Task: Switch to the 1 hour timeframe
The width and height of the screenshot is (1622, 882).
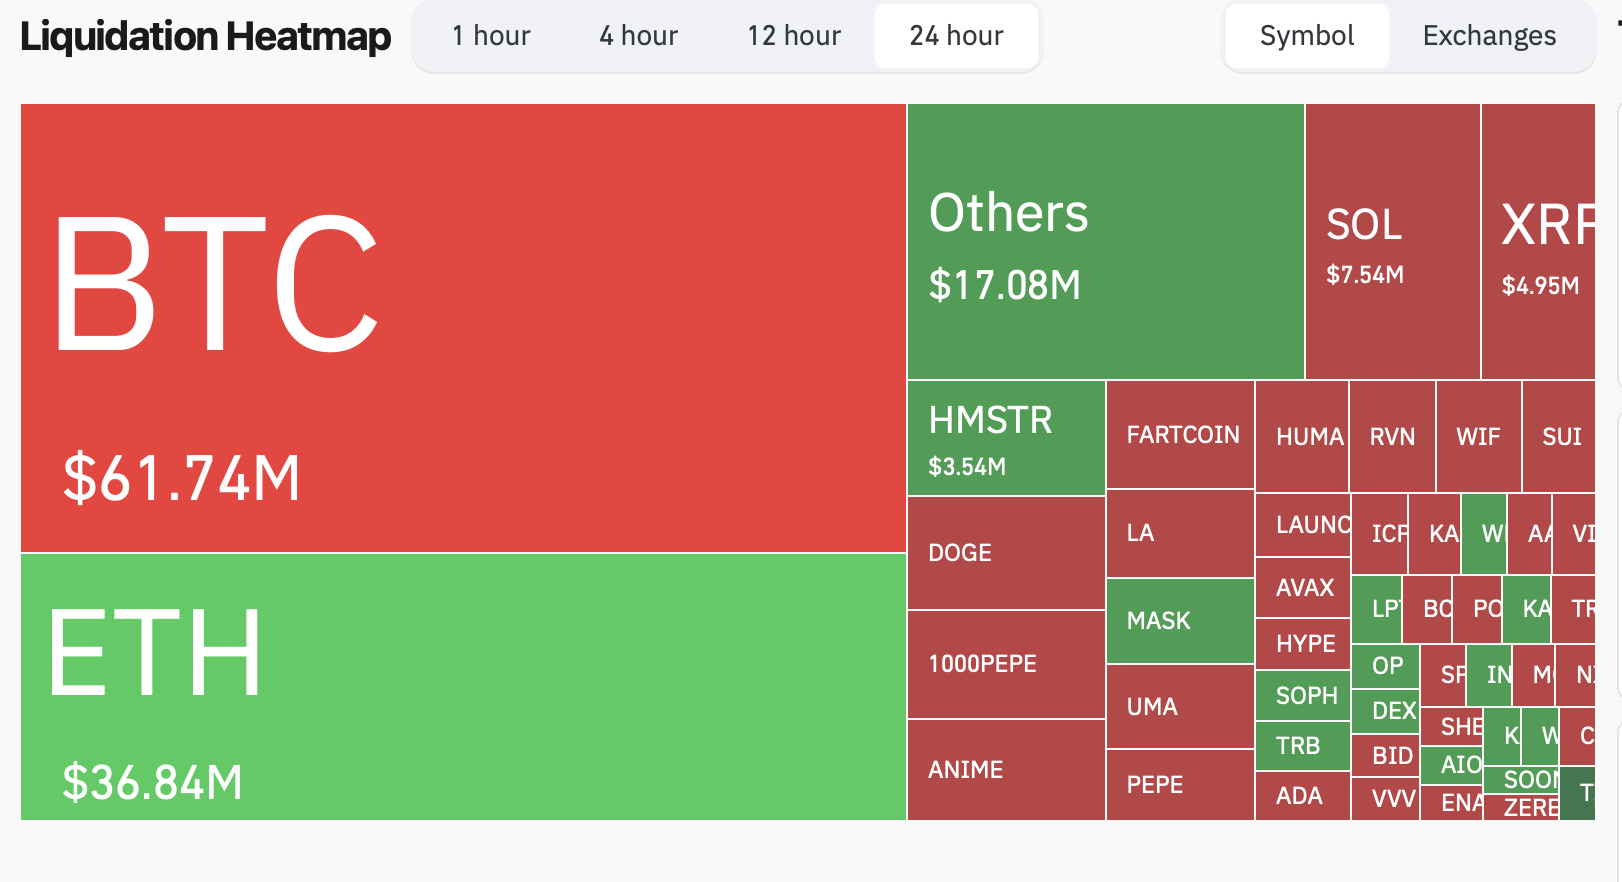Action: (490, 36)
